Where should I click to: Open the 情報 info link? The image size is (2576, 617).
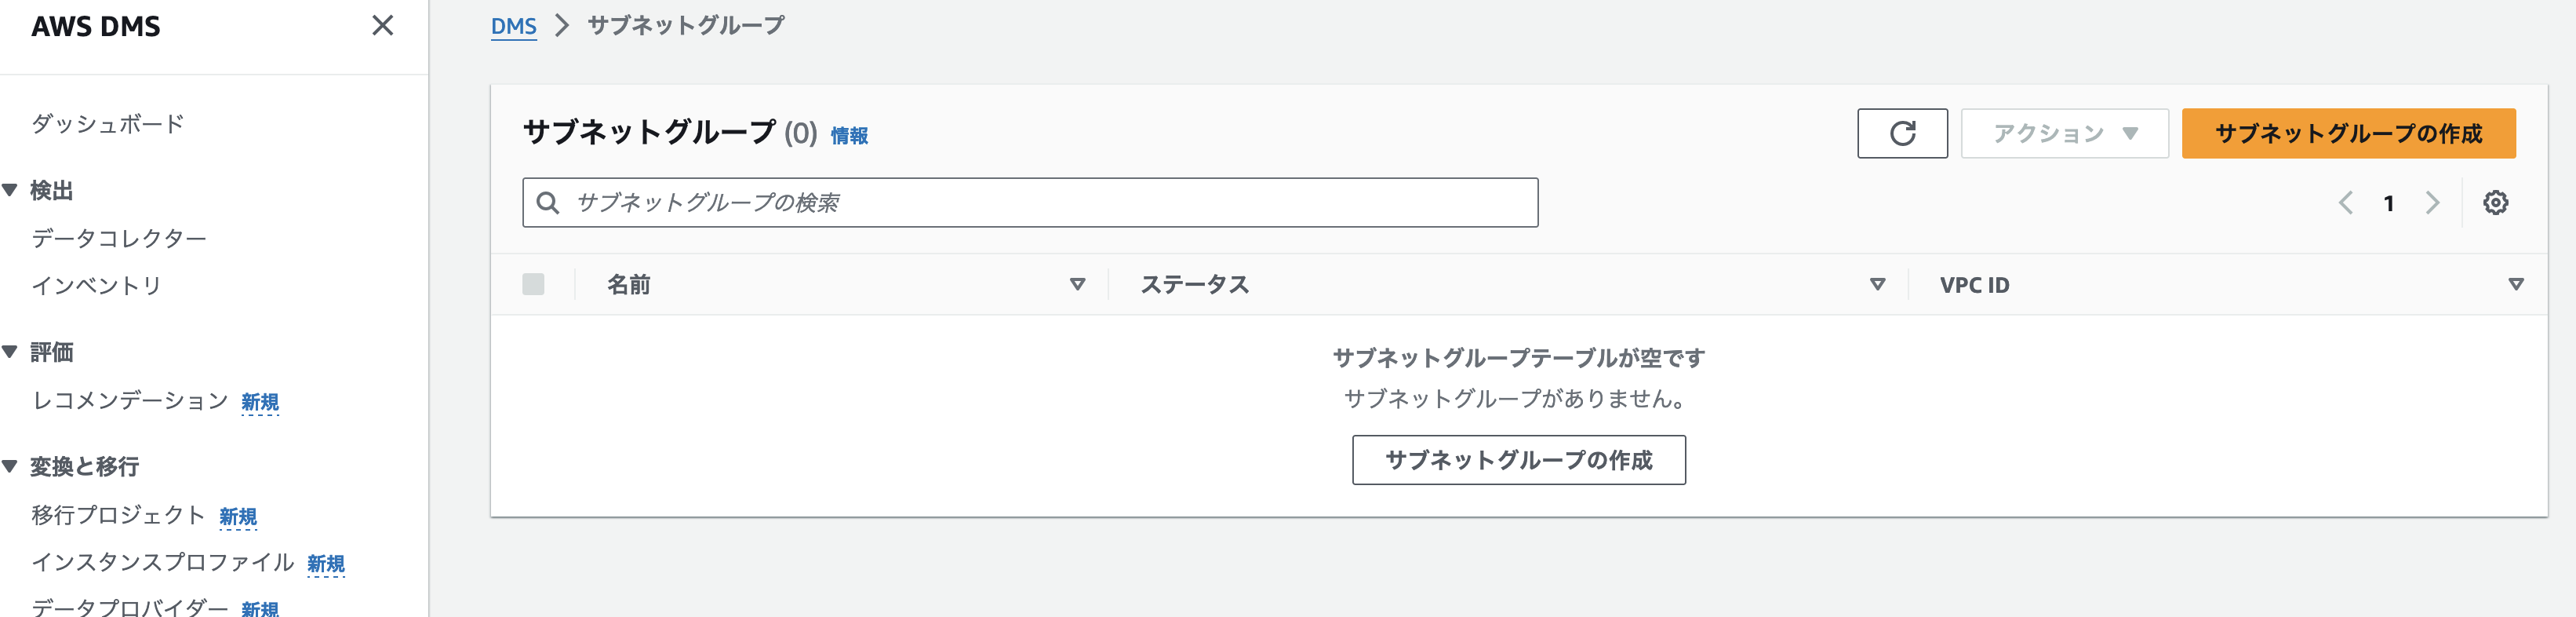(849, 136)
